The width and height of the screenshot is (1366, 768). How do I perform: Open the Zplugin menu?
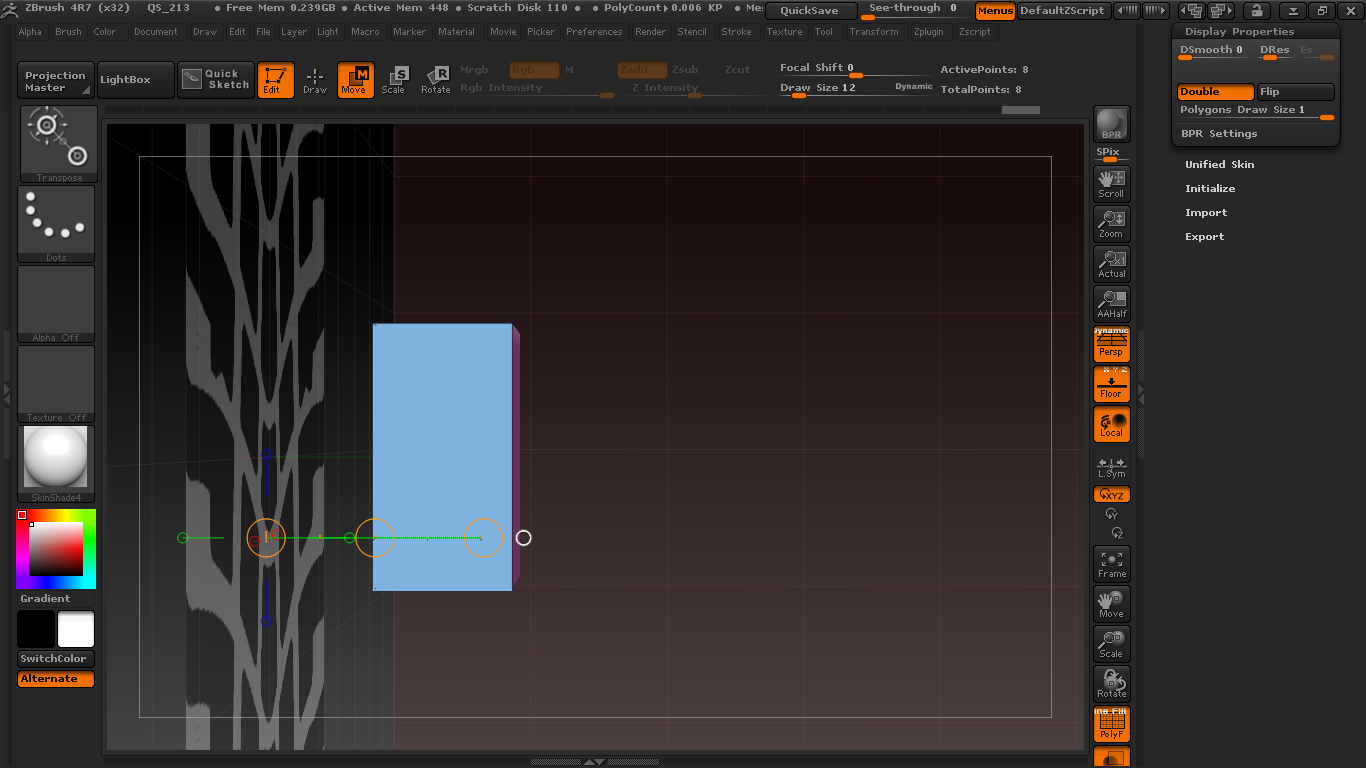pyautogui.click(x=929, y=32)
